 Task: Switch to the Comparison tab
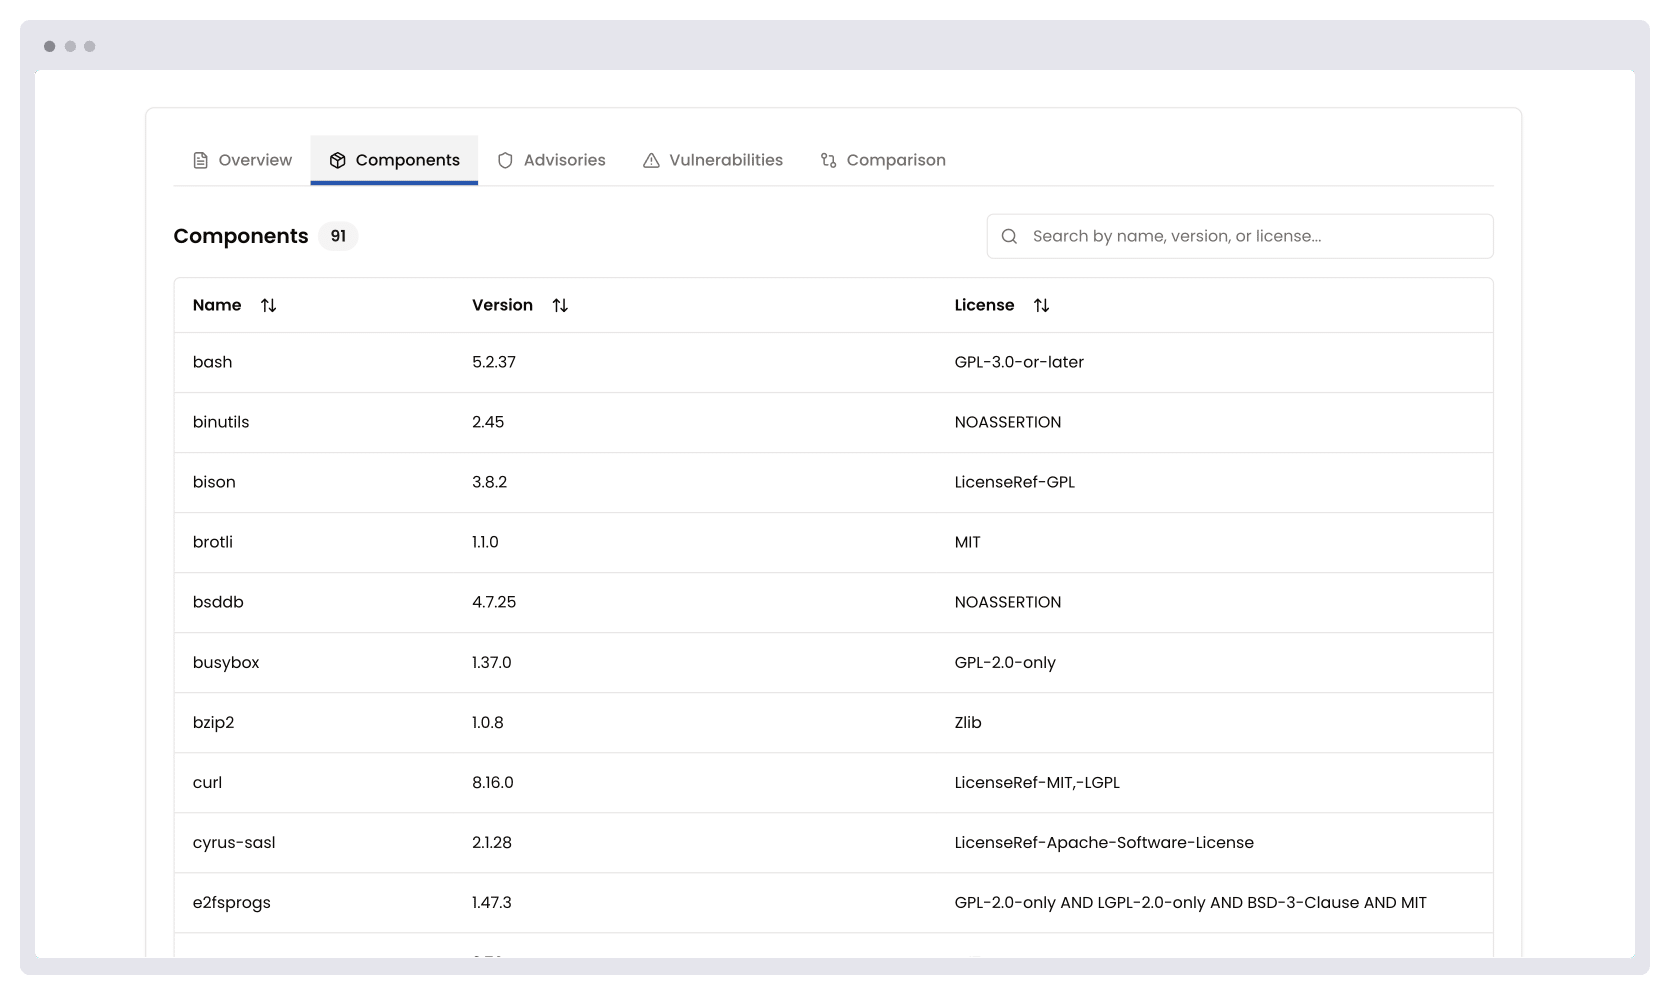895,160
